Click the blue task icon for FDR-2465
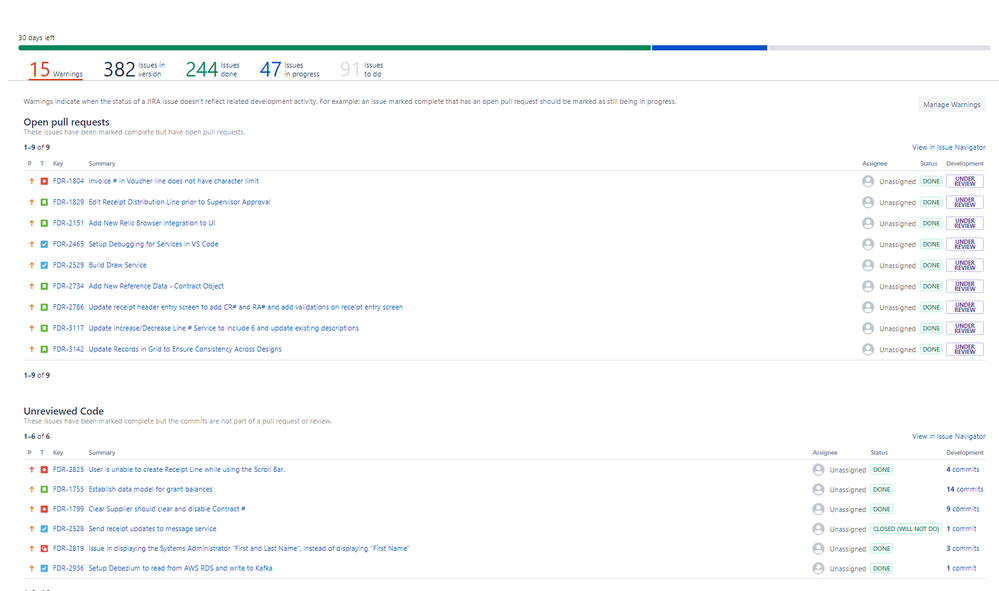 coord(44,244)
